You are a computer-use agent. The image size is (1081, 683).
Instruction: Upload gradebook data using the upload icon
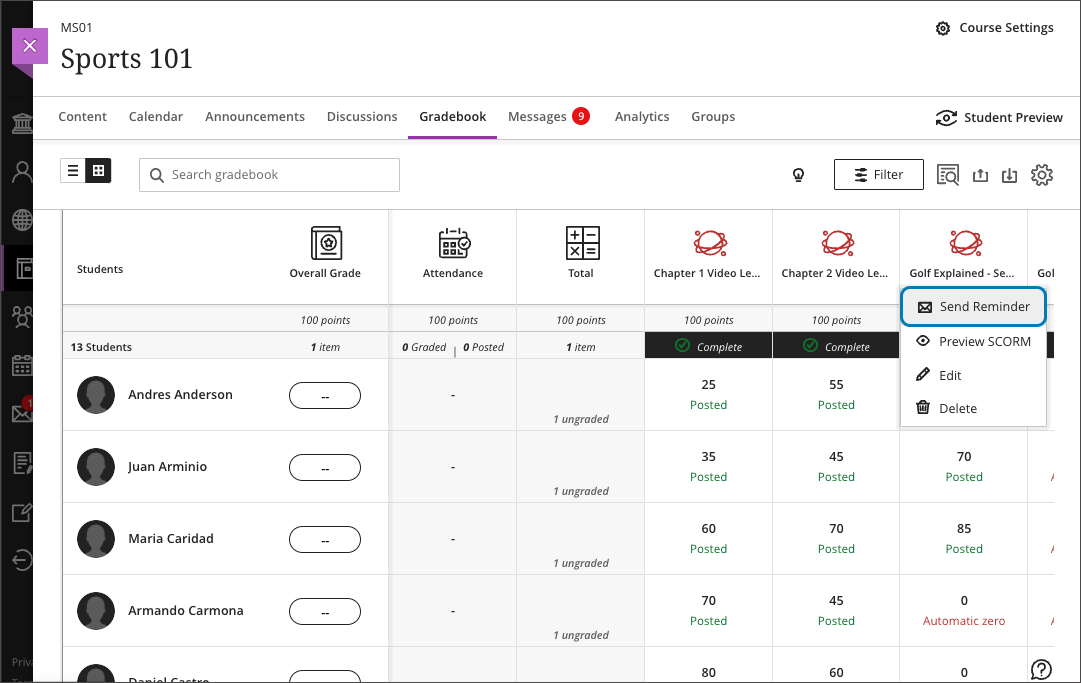pyautogui.click(x=980, y=174)
